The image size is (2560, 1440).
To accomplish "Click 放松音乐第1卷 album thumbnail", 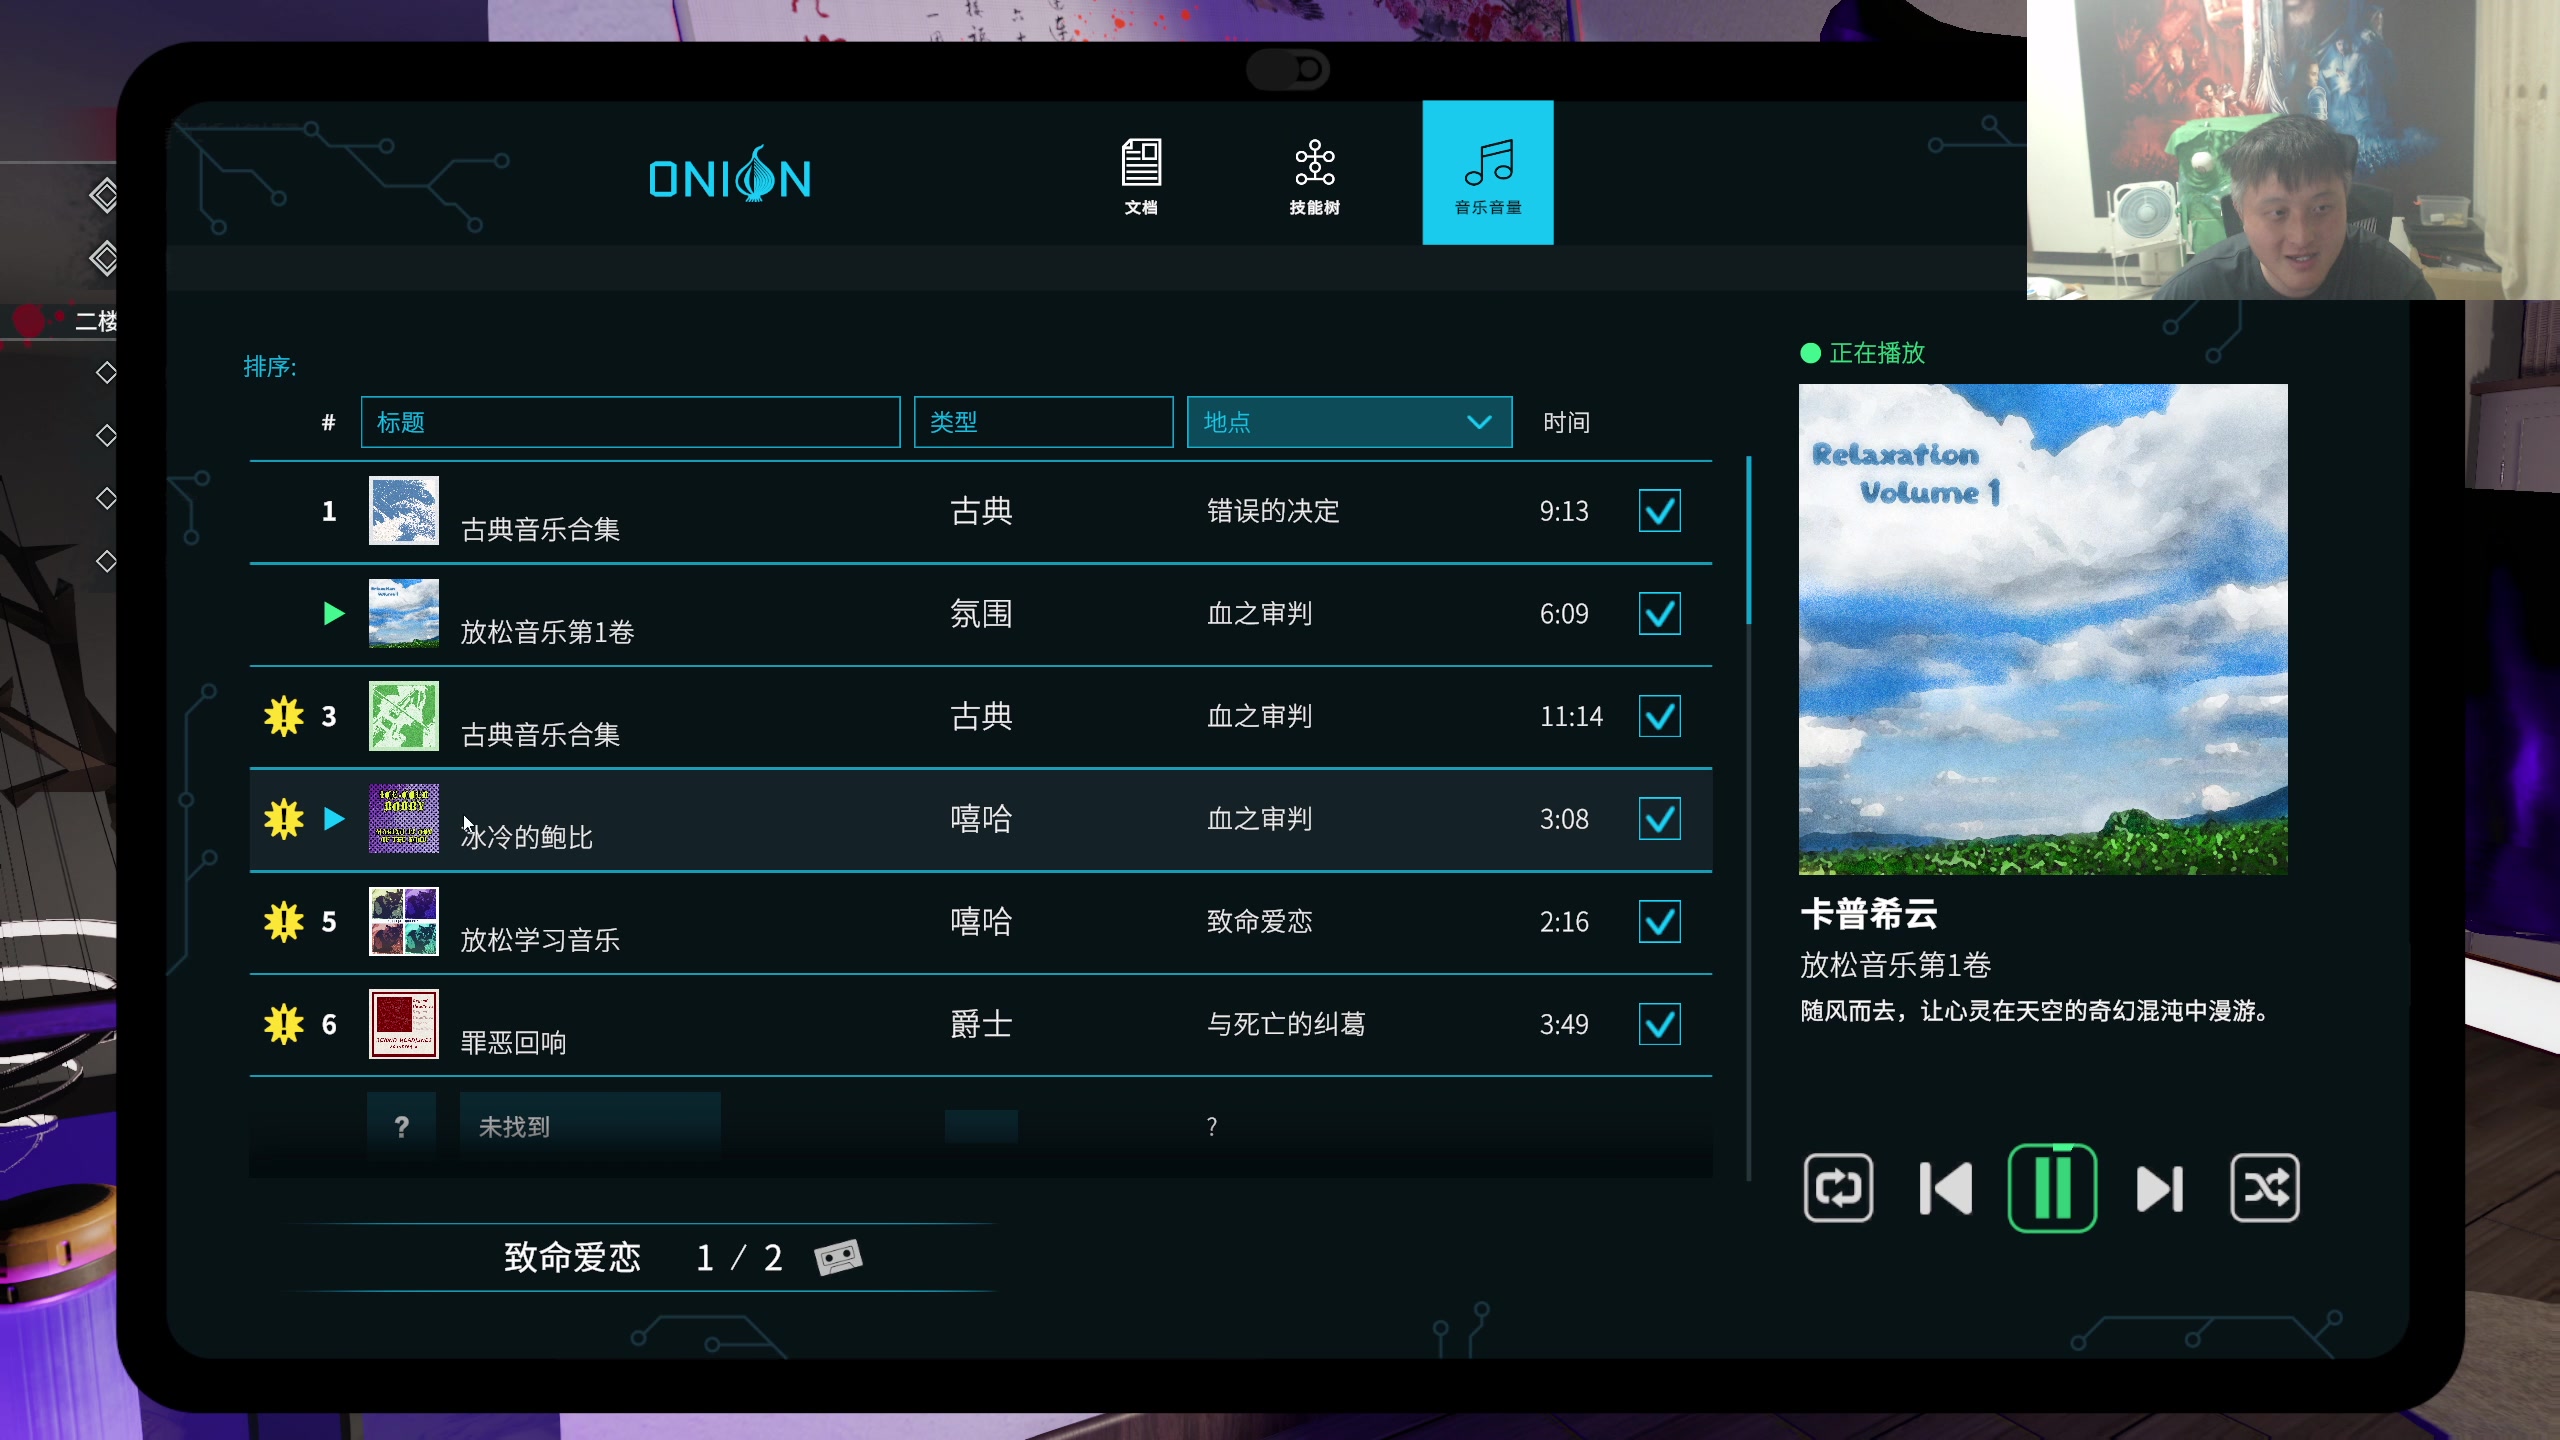I will (x=404, y=613).
